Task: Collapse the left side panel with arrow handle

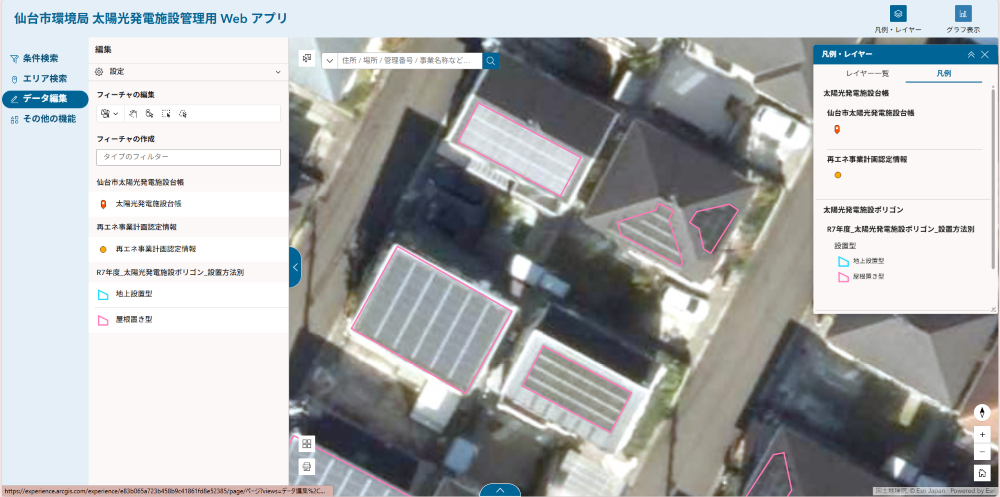Action: point(295,267)
